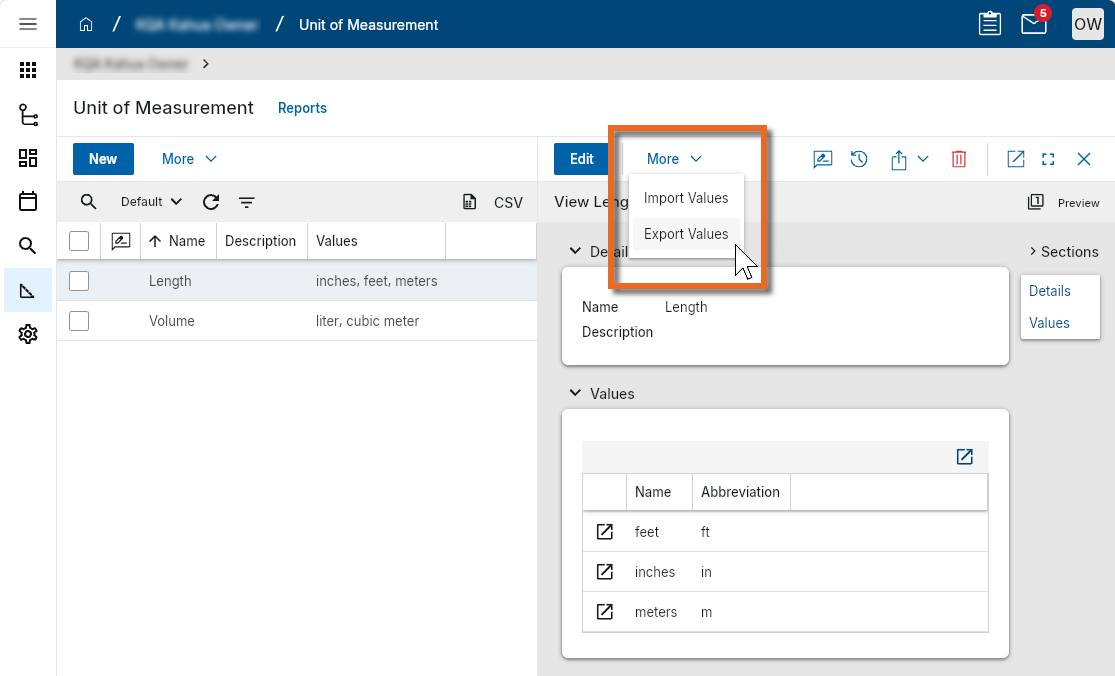This screenshot has height=676, width=1115.
Task: Open the filter icon in list toolbar
Action: click(246, 202)
